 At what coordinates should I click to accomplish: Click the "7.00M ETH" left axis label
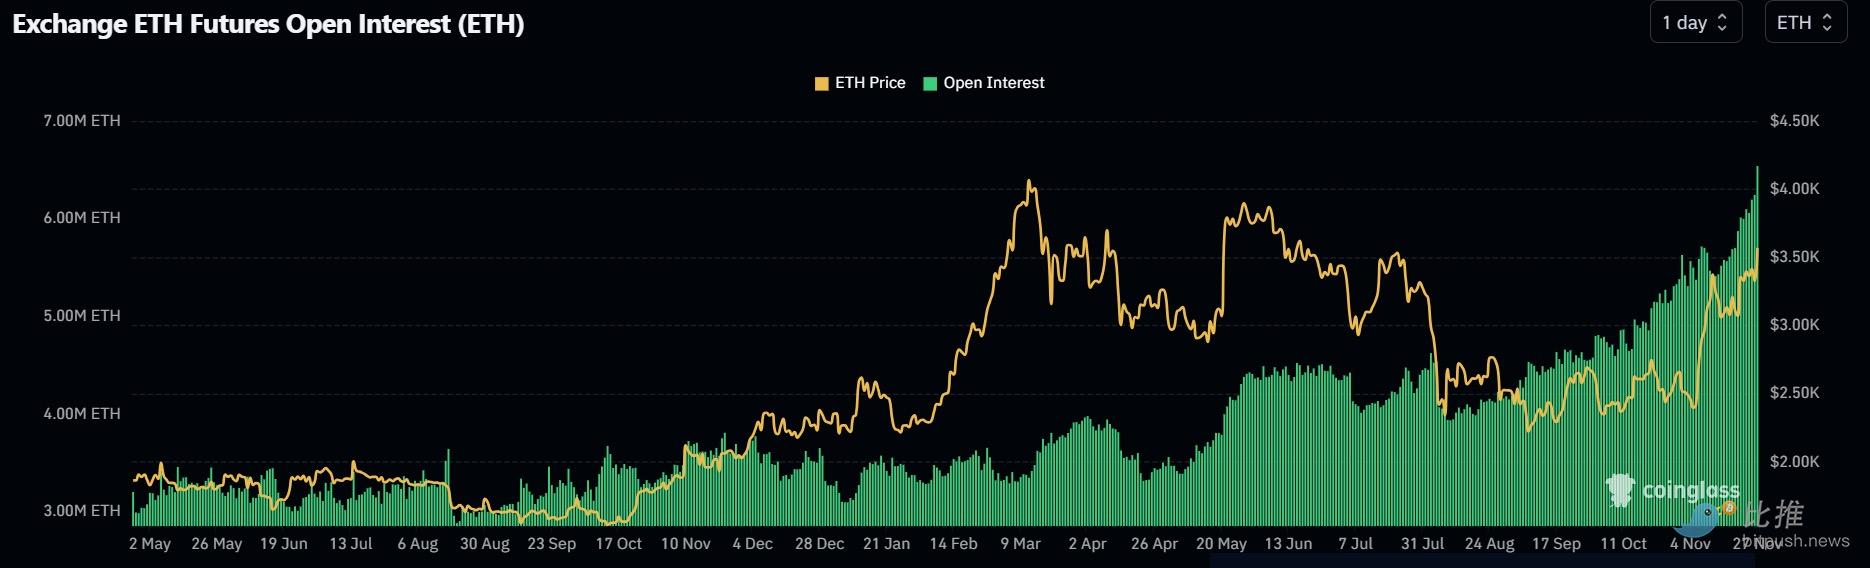point(82,121)
